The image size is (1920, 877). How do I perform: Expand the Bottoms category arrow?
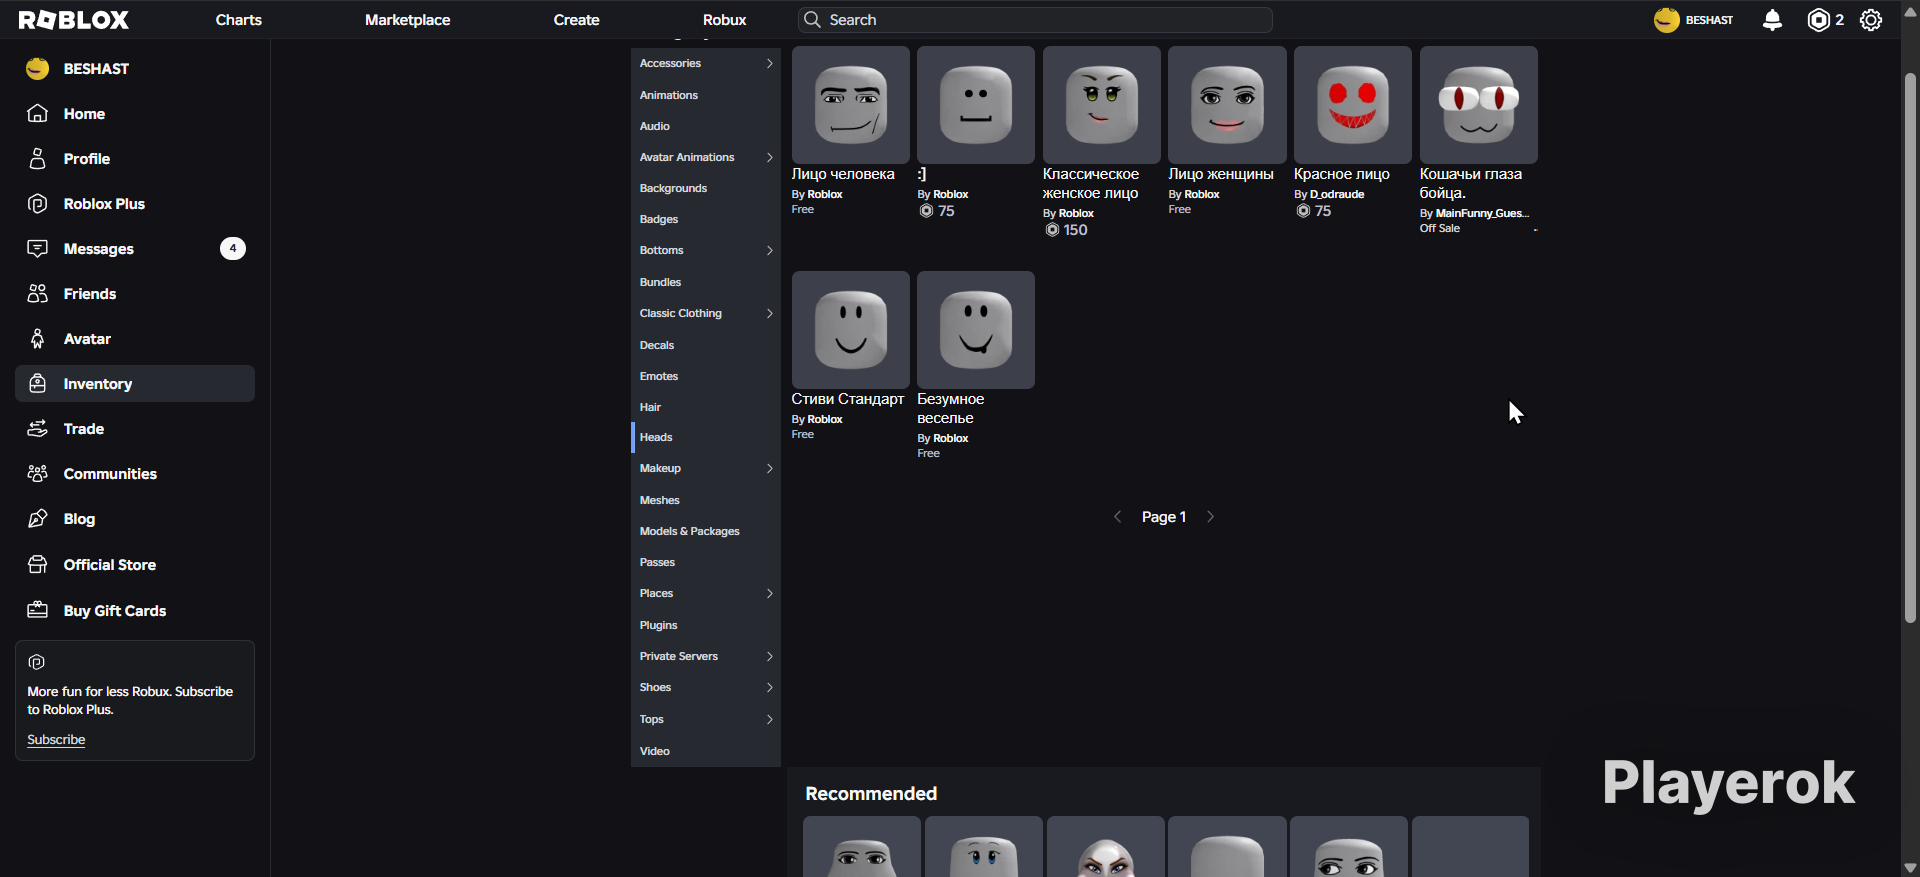coord(769,250)
